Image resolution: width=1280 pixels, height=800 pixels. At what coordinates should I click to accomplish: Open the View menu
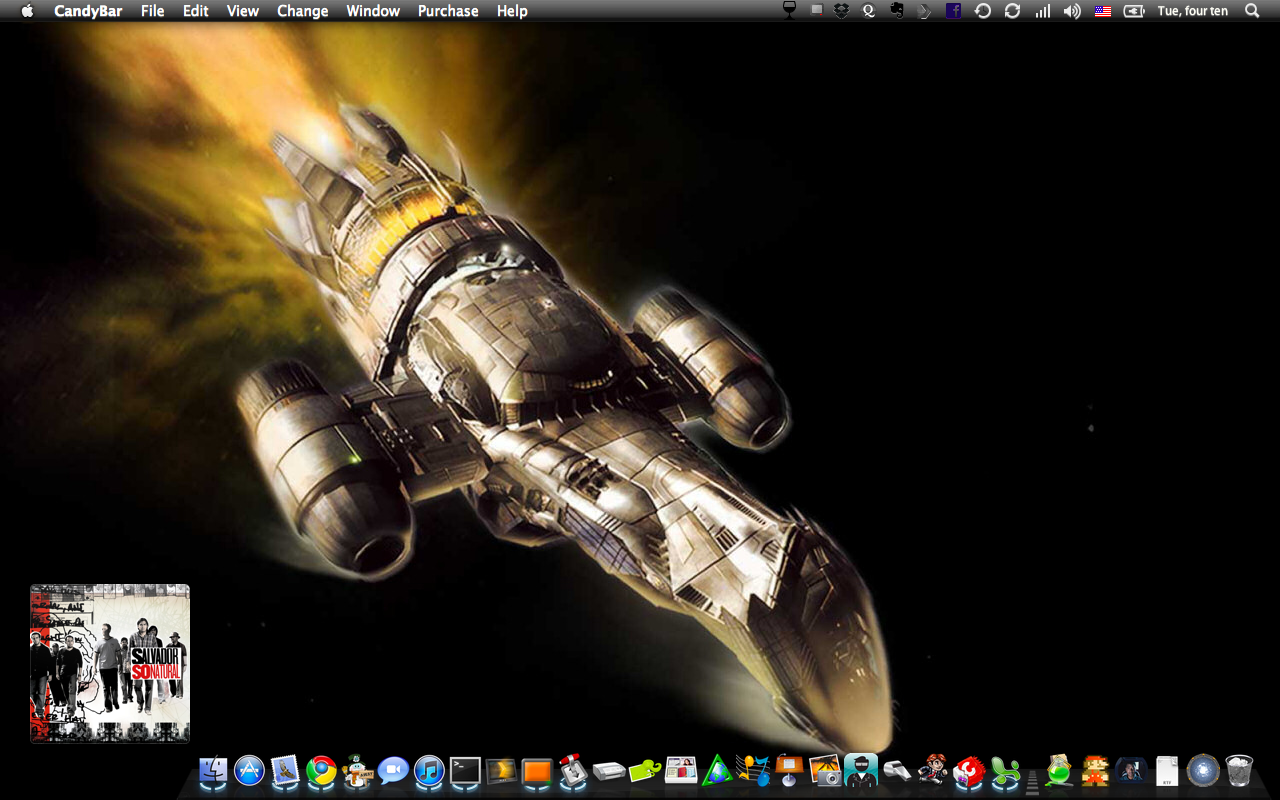coord(243,11)
